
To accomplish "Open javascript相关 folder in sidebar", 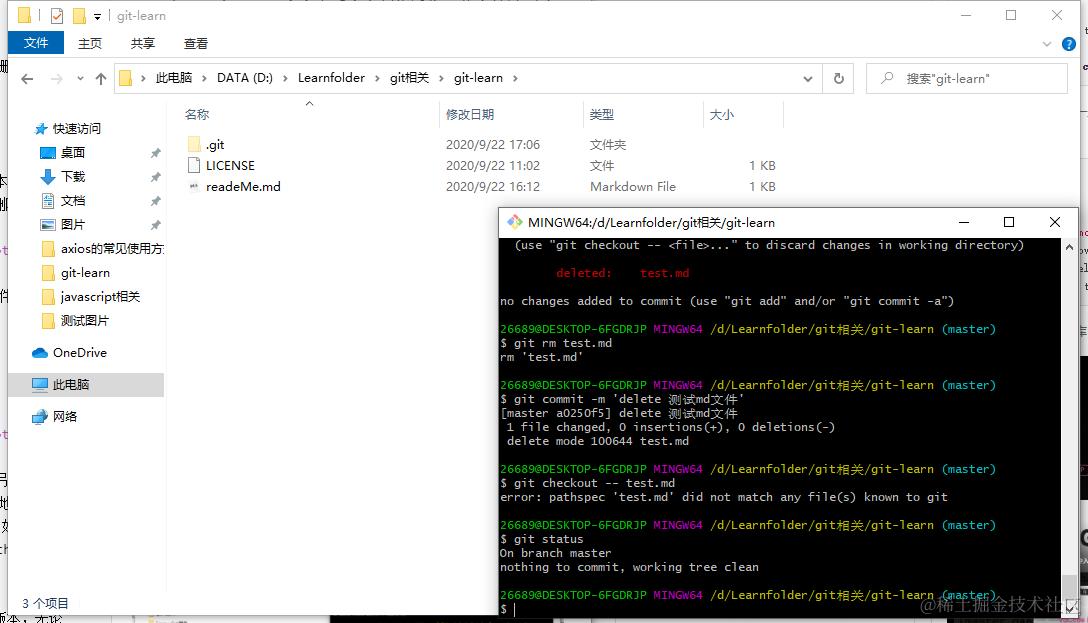I will tap(100, 296).
